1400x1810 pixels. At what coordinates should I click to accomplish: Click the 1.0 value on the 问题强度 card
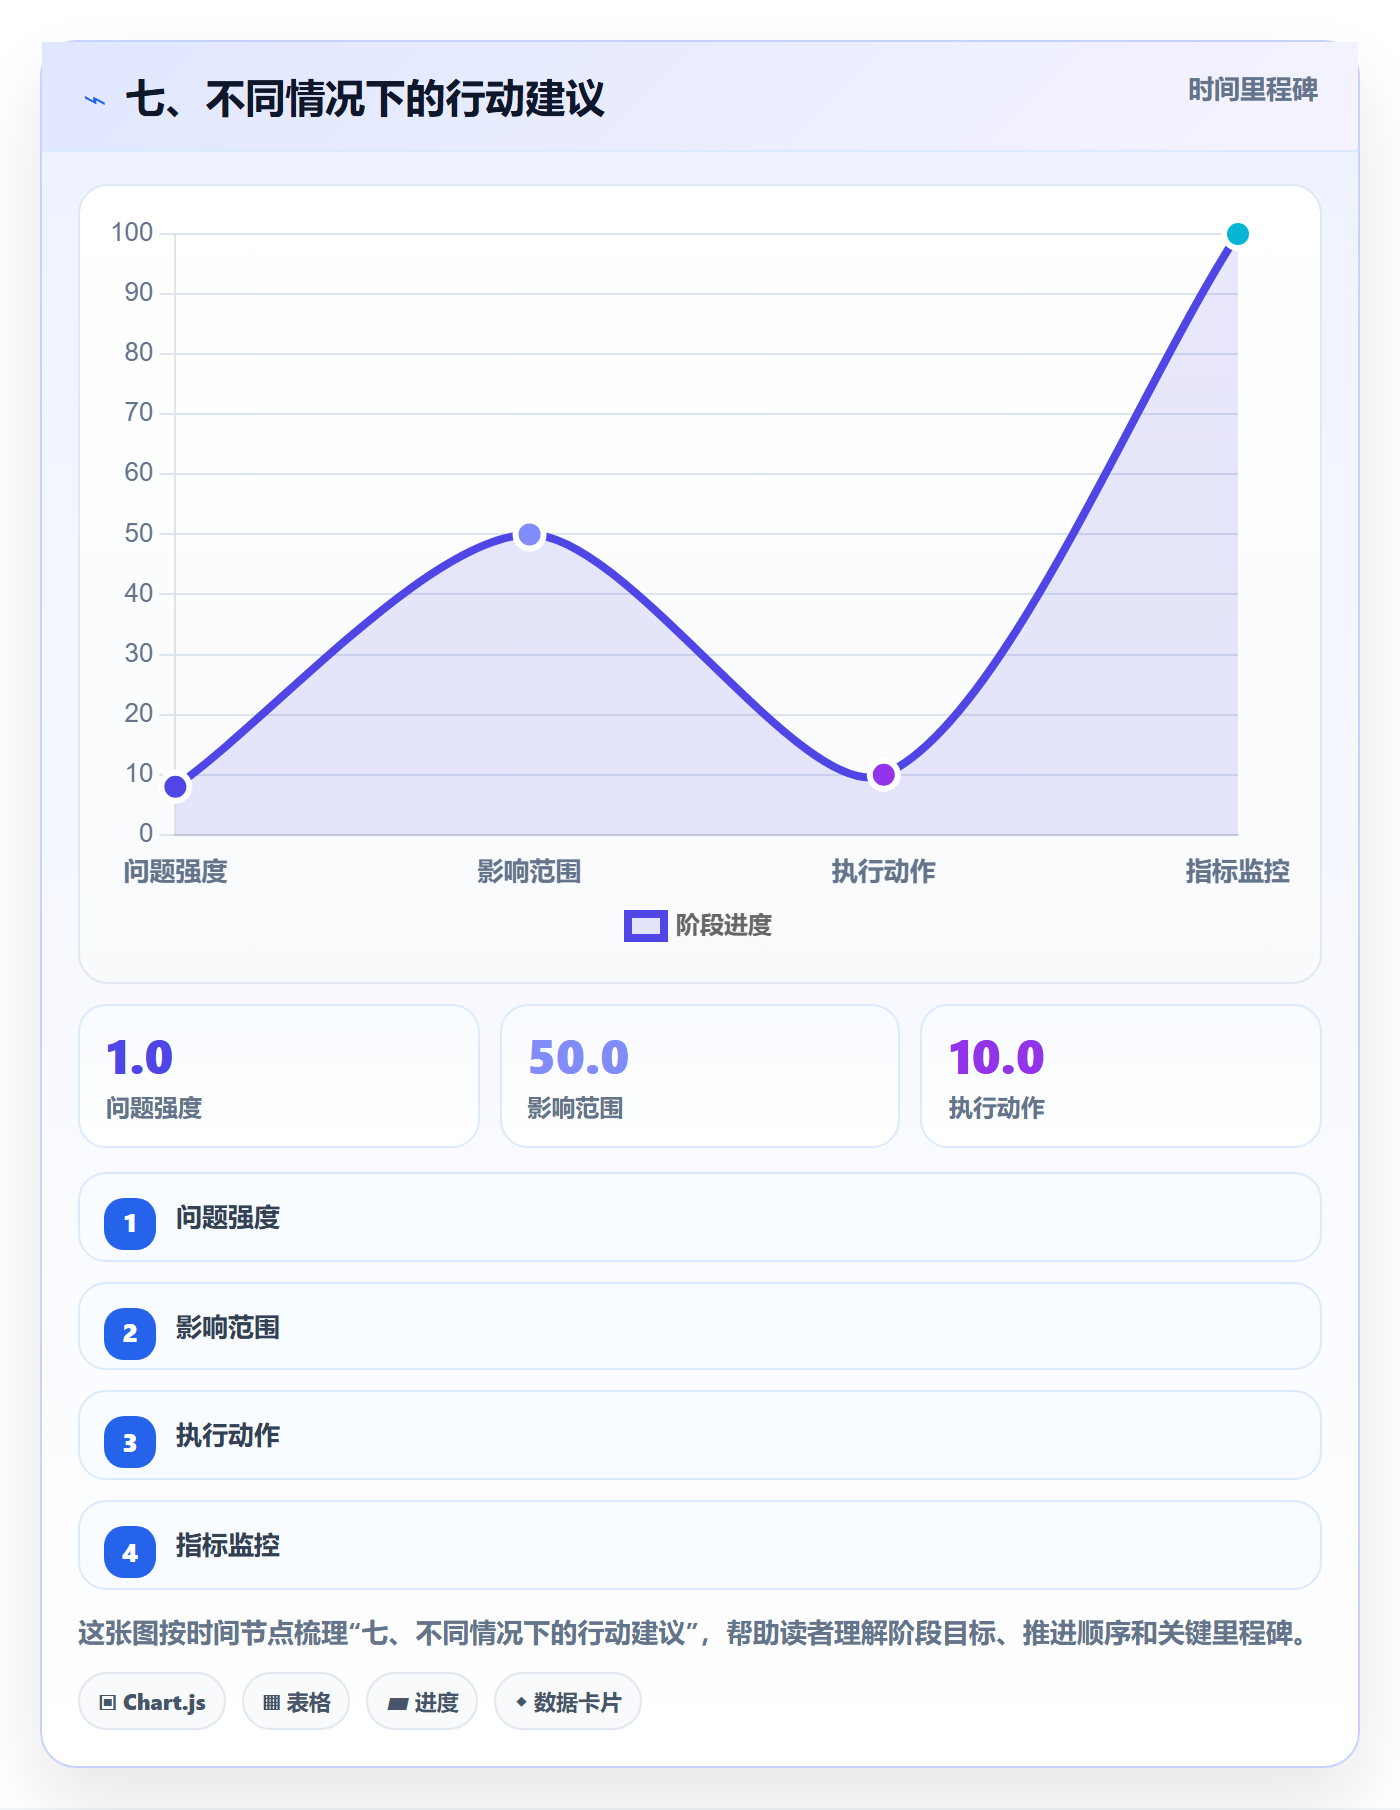[x=140, y=1057]
